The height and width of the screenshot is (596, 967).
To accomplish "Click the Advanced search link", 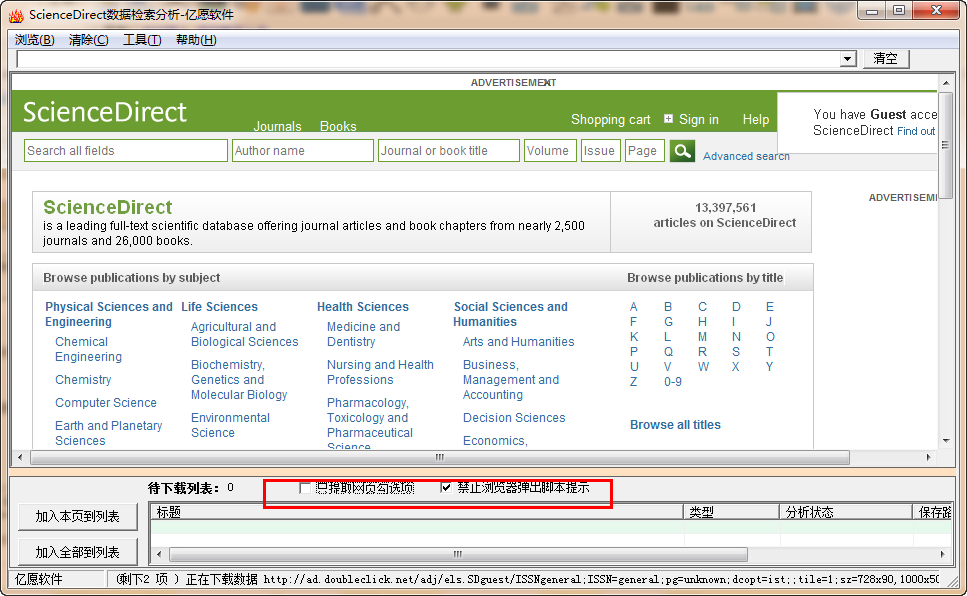I will (x=746, y=156).
